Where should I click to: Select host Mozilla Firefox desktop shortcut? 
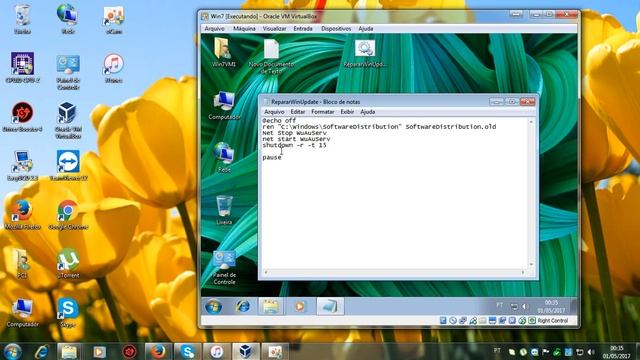[22, 215]
